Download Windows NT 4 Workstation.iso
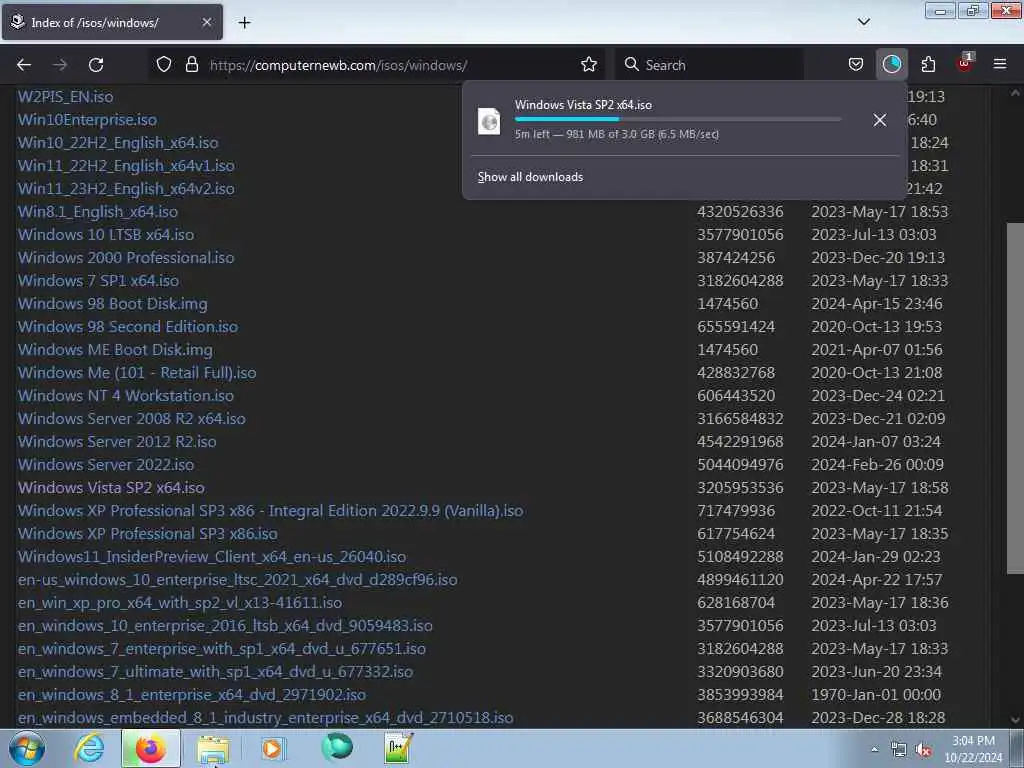 pyautogui.click(x=126, y=395)
